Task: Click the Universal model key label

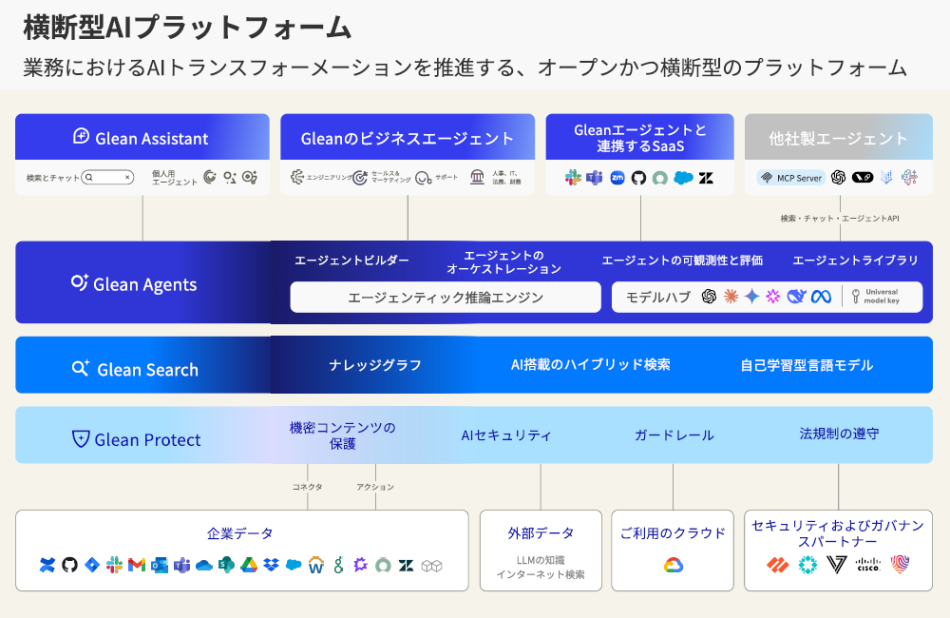Action: [x=883, y=296]
